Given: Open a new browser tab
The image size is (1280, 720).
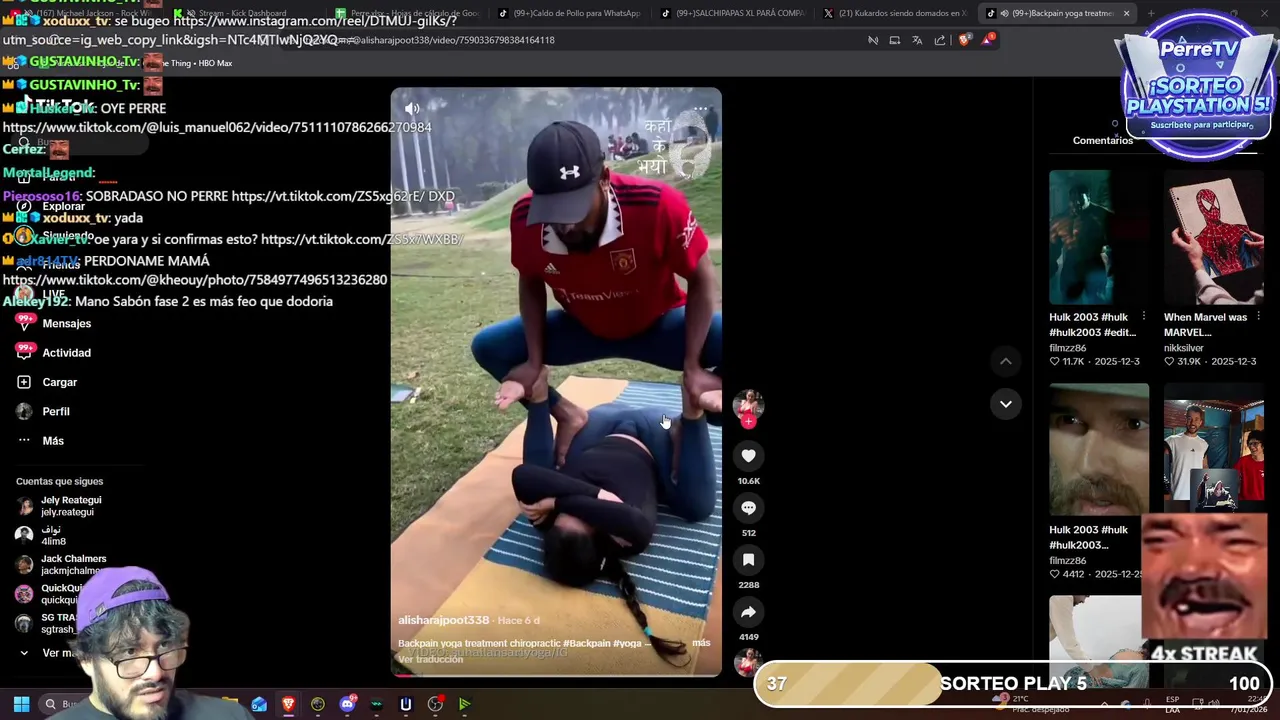Looking at the screenshot, I should click(x=1151, y=13).
